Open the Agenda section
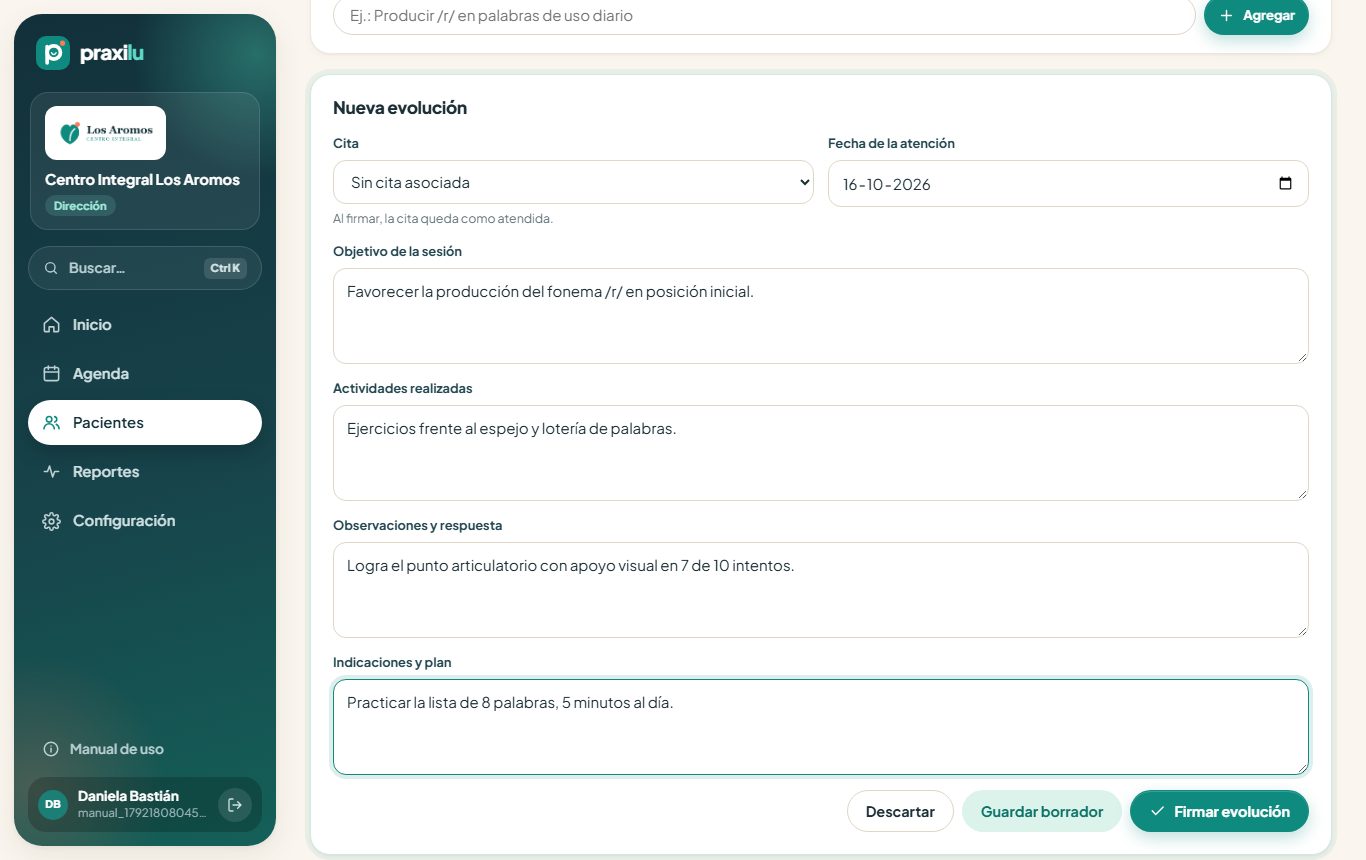 tap(145, 374)
